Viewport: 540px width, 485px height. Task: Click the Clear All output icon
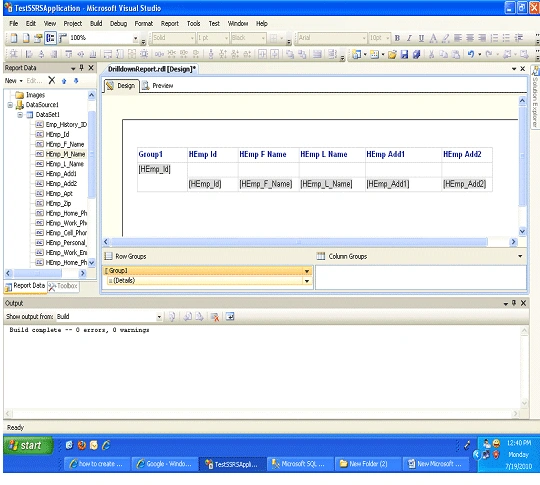click(x=215, y=317)
